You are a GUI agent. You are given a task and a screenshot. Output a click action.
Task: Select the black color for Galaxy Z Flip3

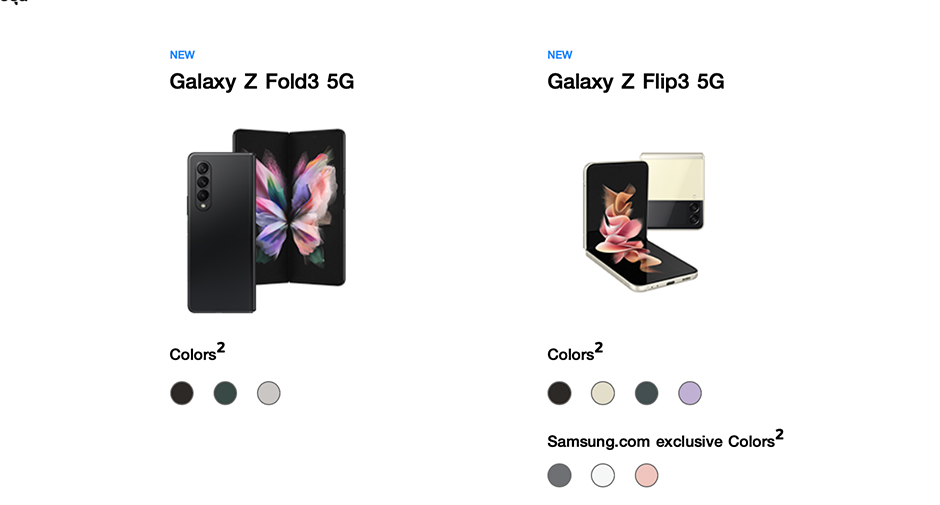tap(559, 393)
